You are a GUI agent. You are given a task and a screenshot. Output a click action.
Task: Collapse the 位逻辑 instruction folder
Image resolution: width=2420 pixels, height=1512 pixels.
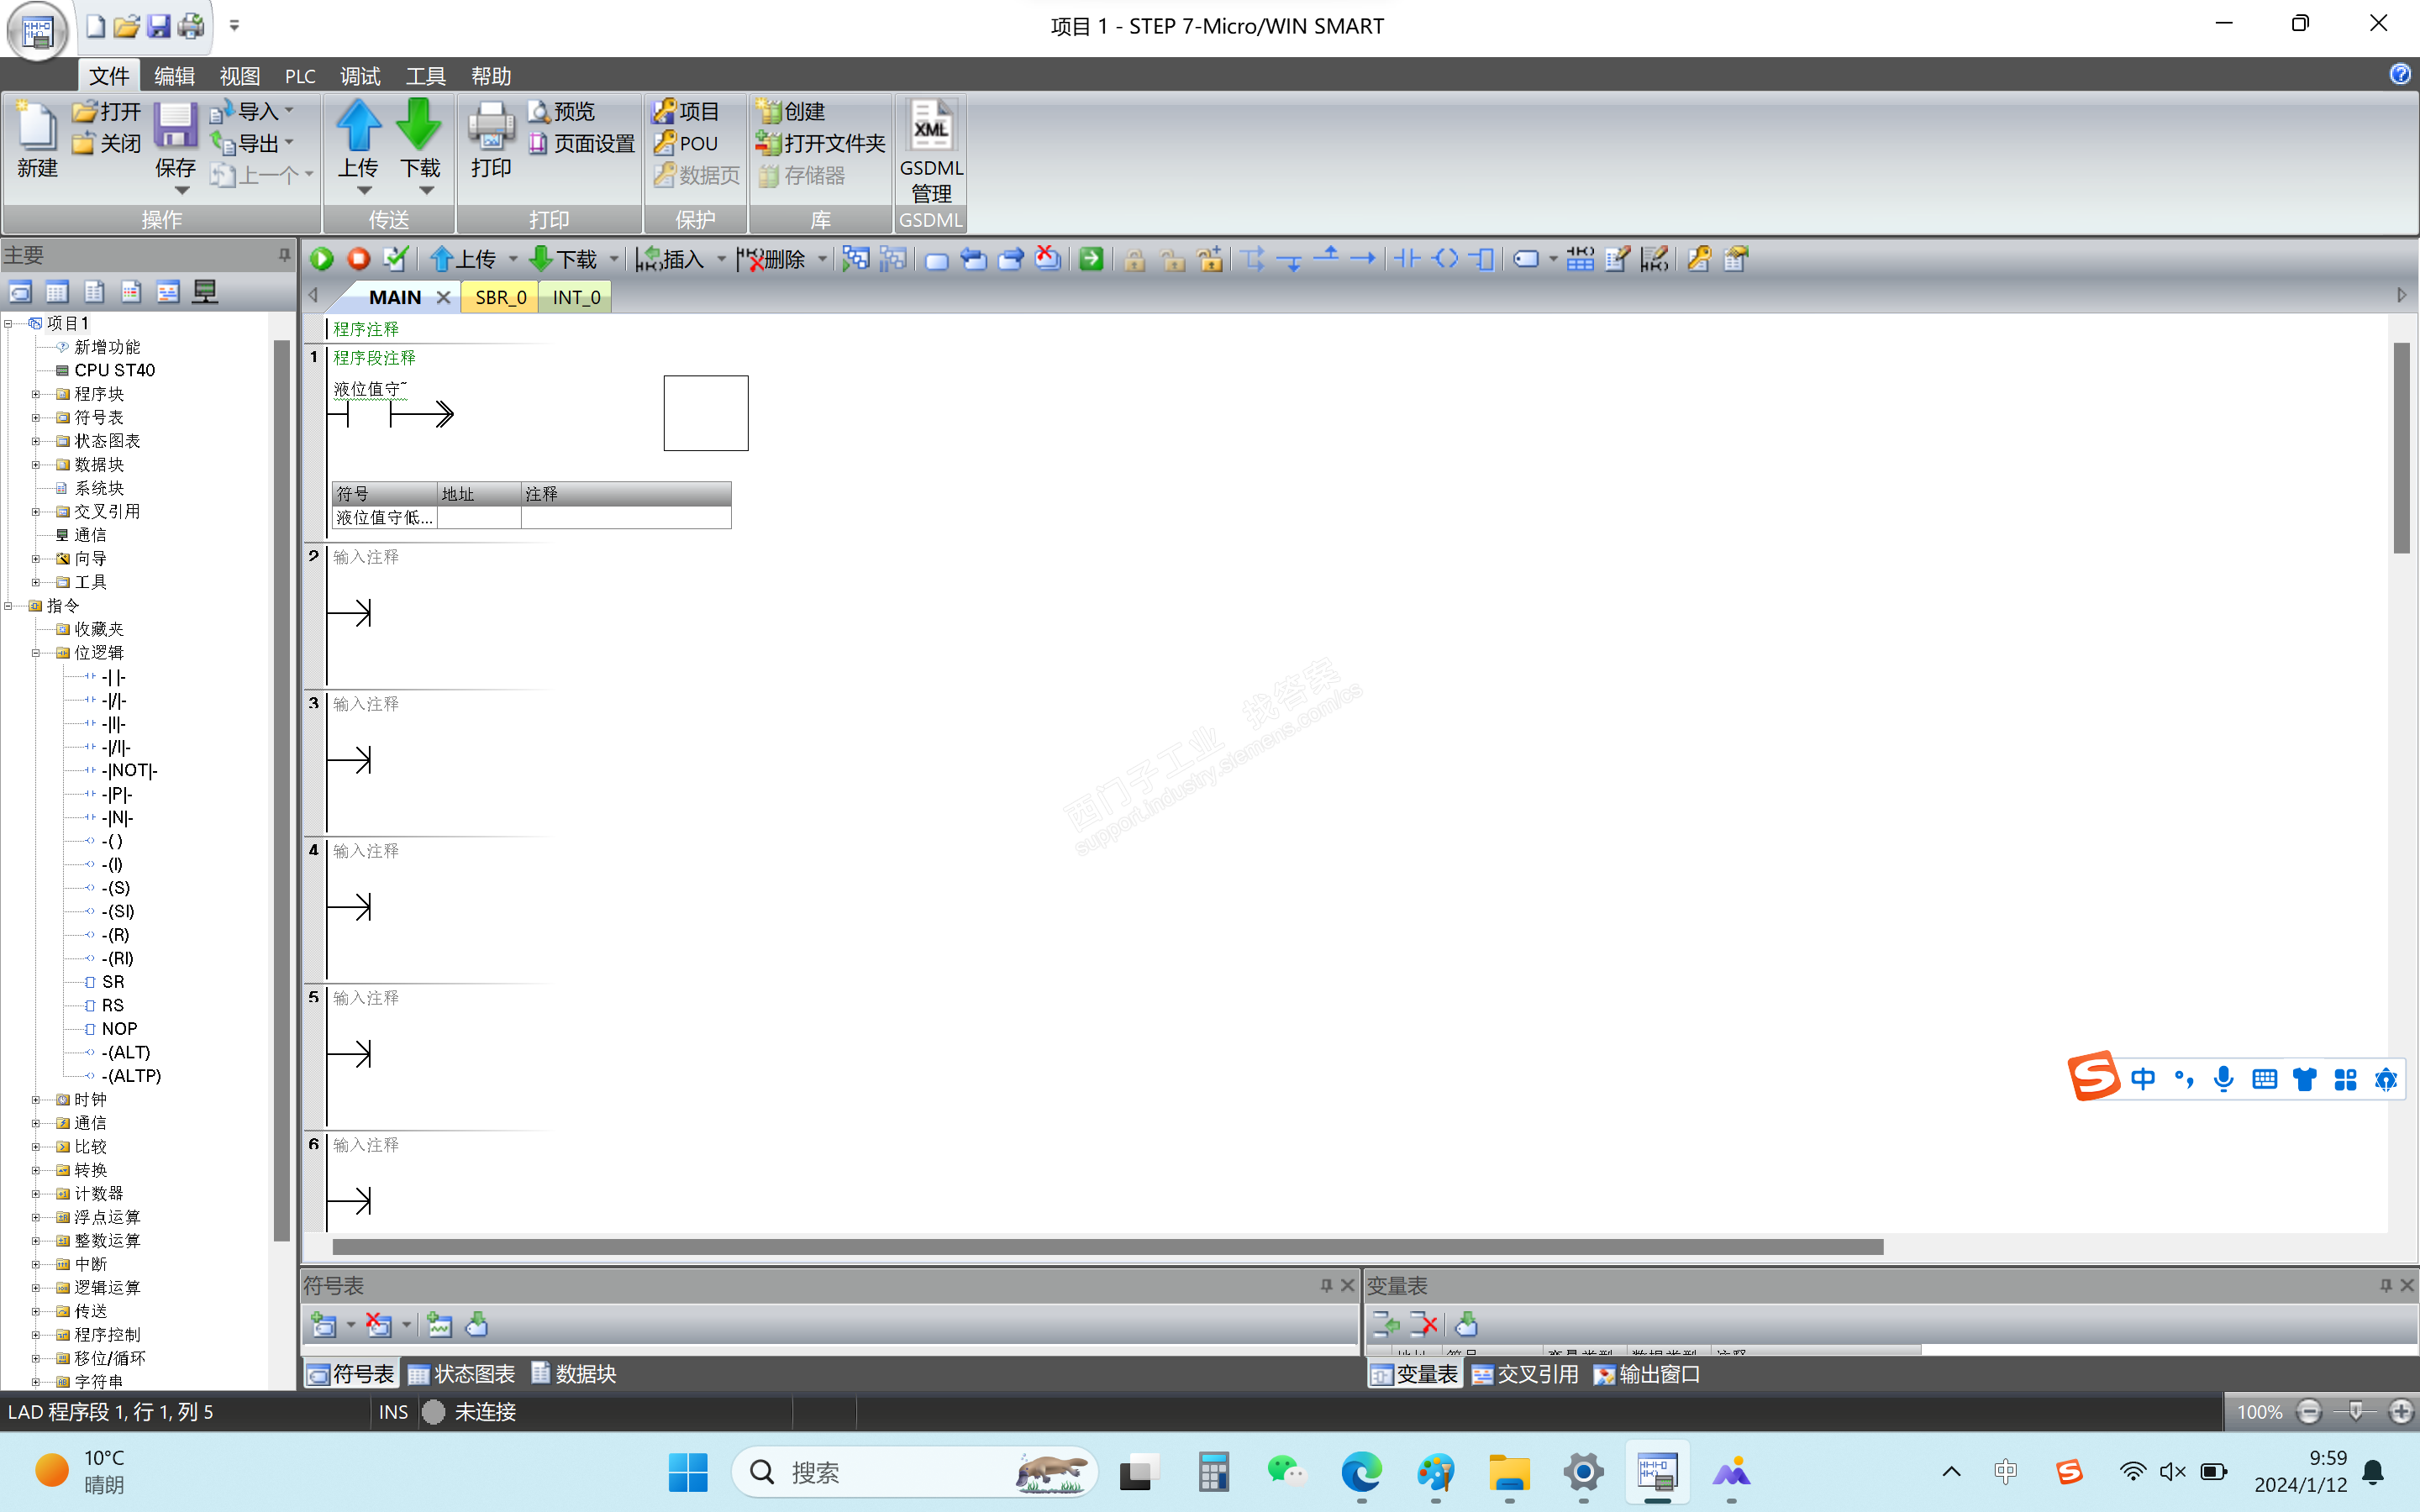[x=36, y=653]
